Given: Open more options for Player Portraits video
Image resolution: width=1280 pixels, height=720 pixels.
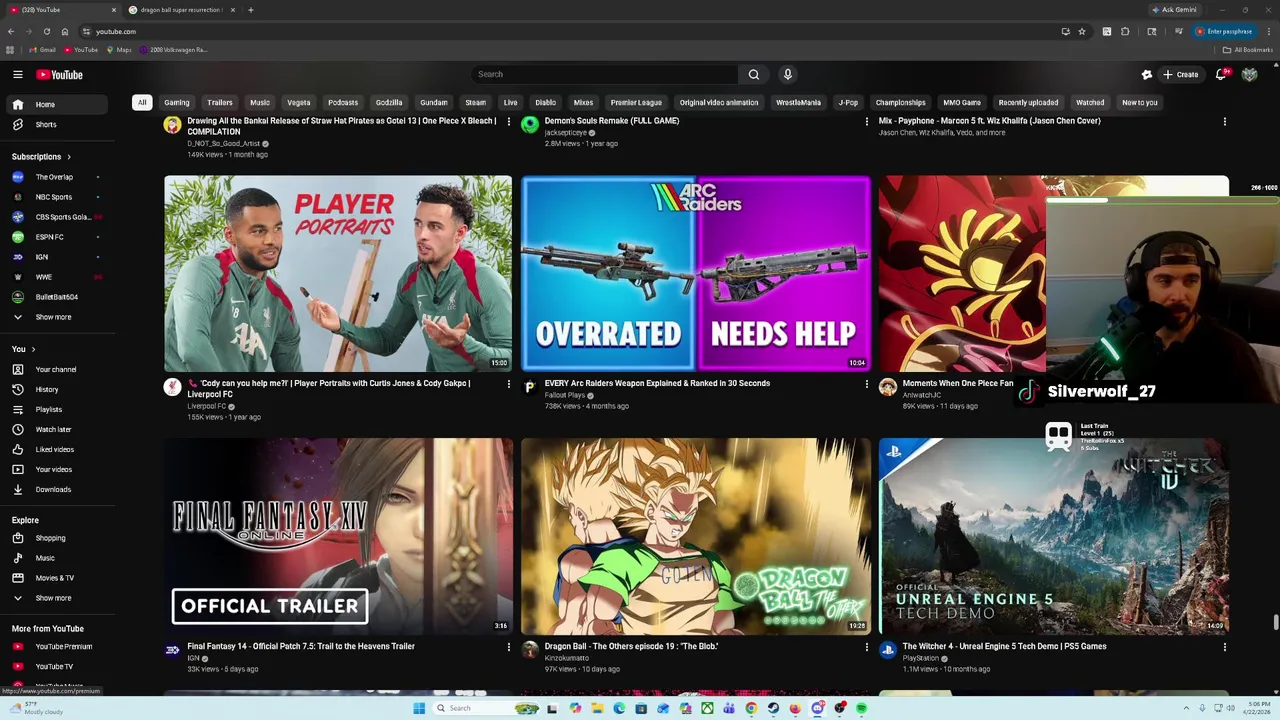Looking at the screenshot, I should coord(509,384).
